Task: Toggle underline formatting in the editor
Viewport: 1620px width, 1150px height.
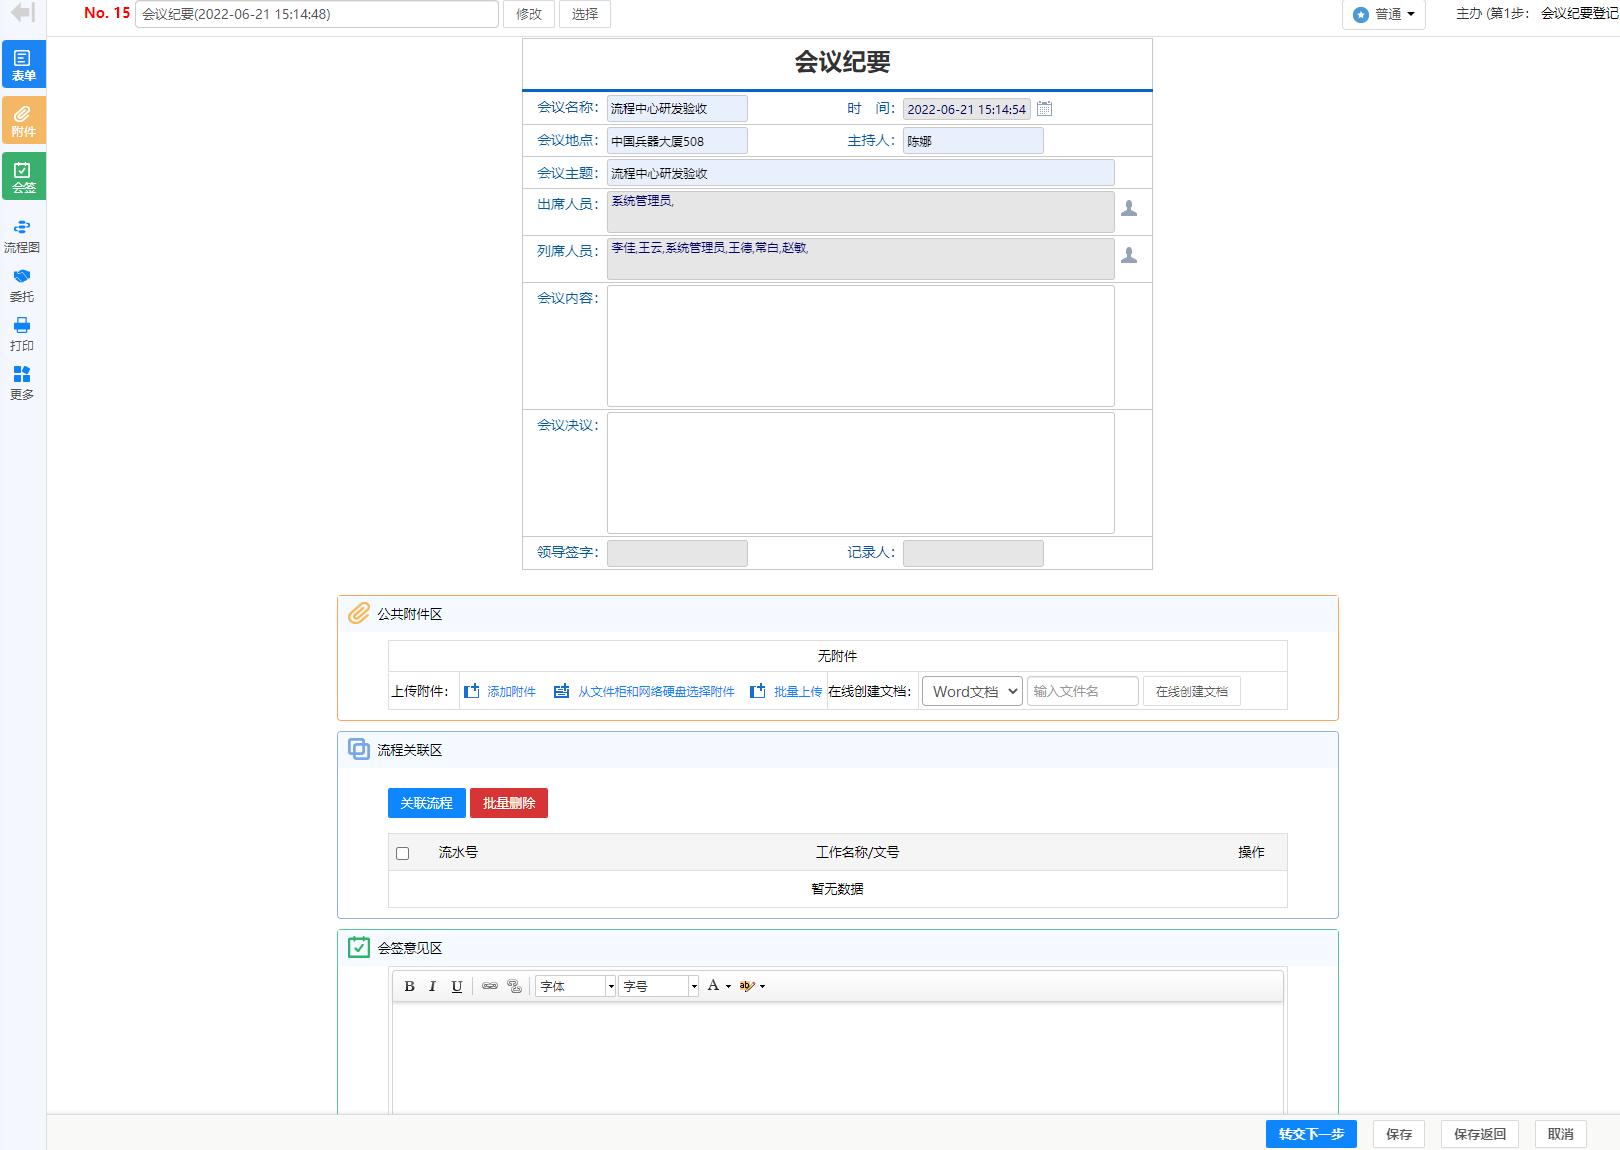Action: [x=457, y=986]
